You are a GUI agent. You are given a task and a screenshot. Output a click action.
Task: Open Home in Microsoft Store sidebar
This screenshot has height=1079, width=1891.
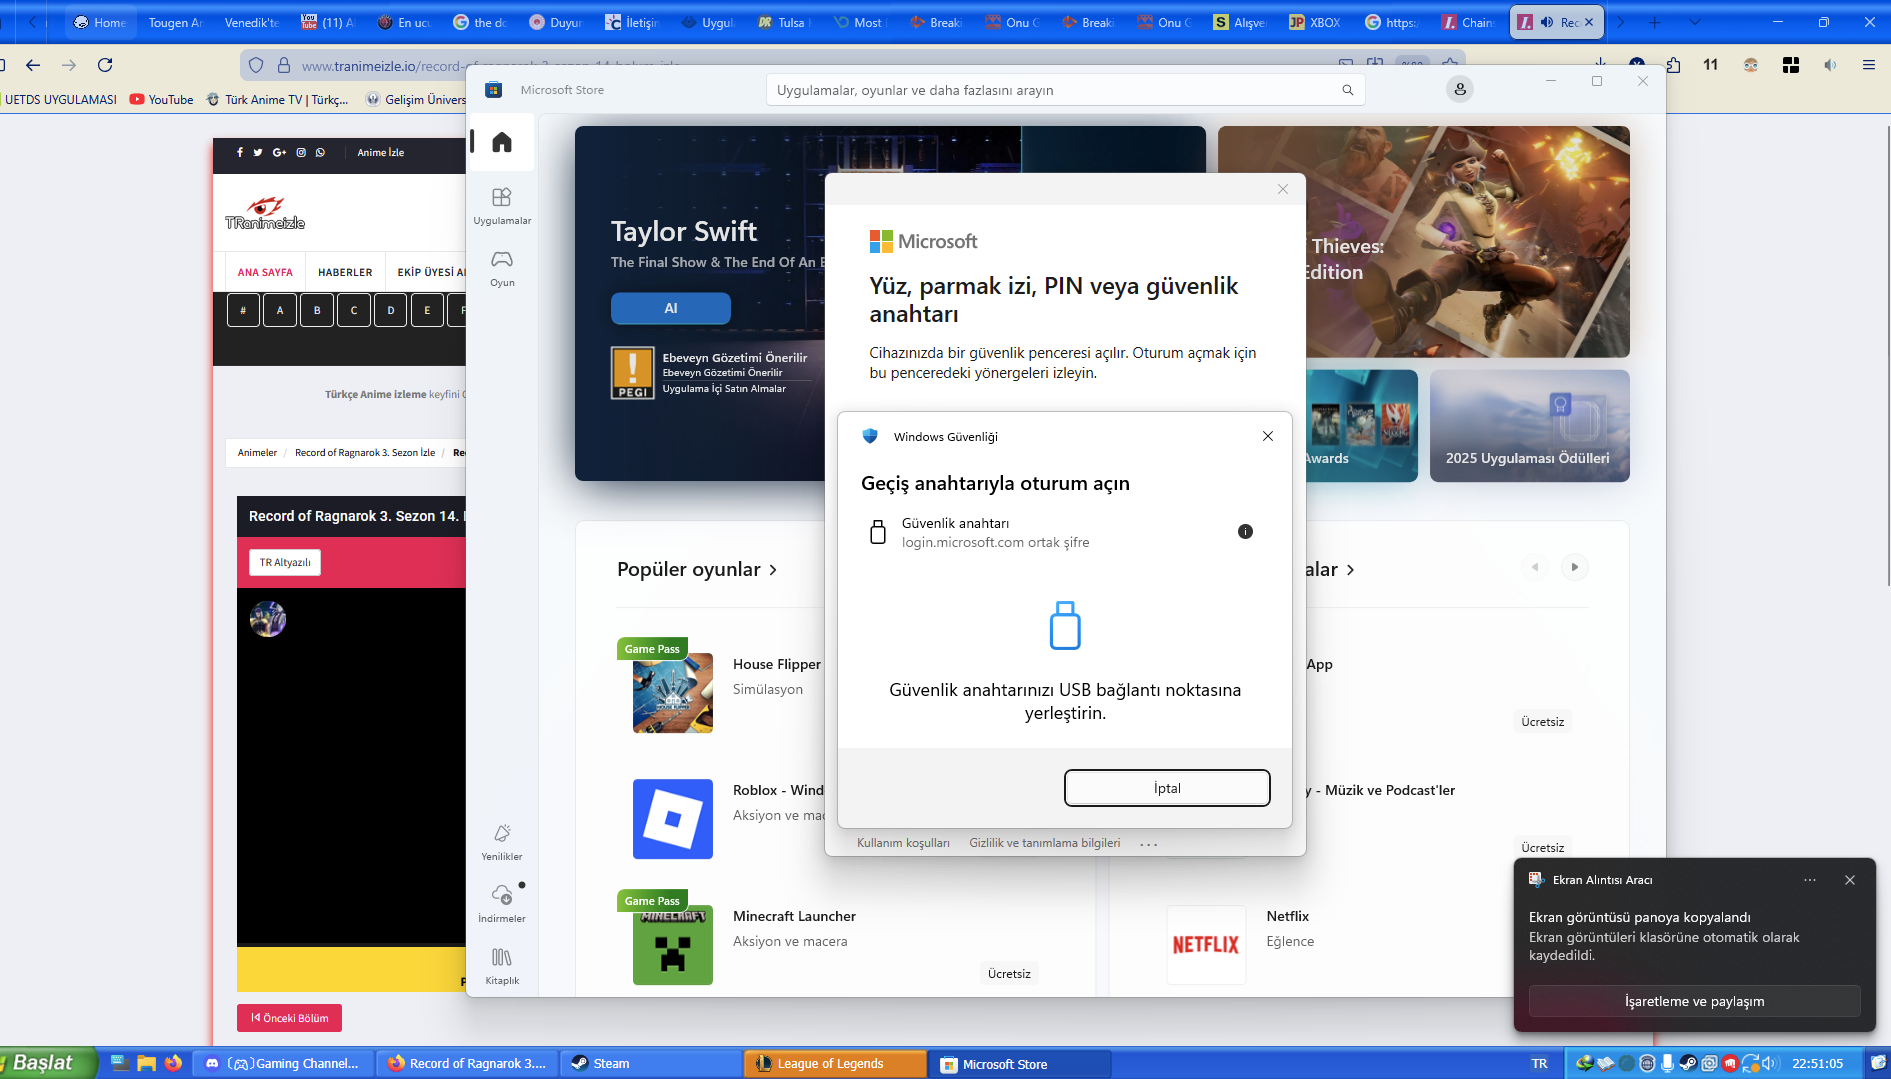click(502, 142)
